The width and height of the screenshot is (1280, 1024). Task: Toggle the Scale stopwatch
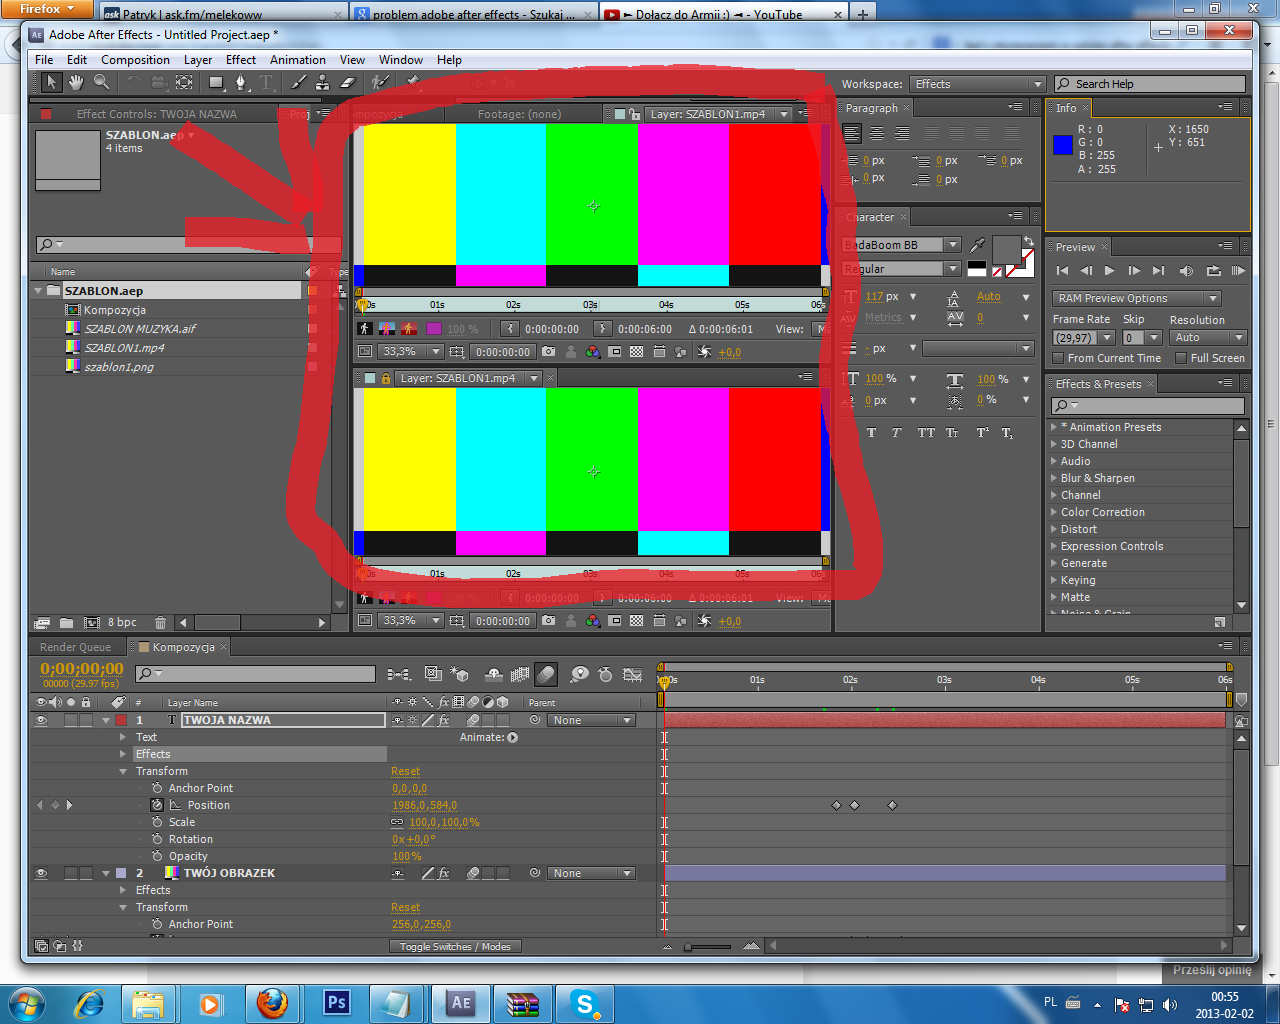(x=157, y=822)
